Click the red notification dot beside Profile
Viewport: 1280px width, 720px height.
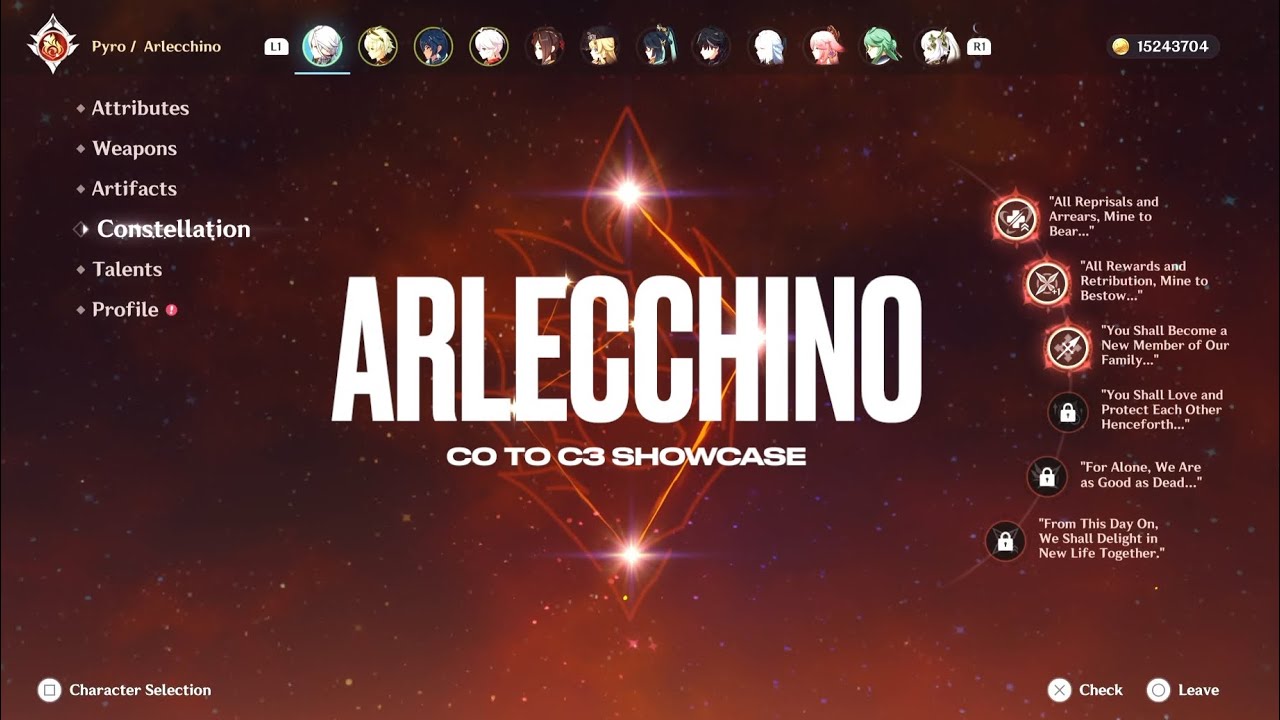tap(171, 309)
